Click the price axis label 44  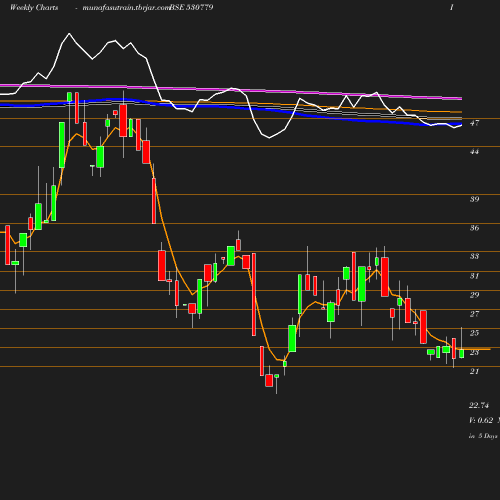tap(474, 151)
